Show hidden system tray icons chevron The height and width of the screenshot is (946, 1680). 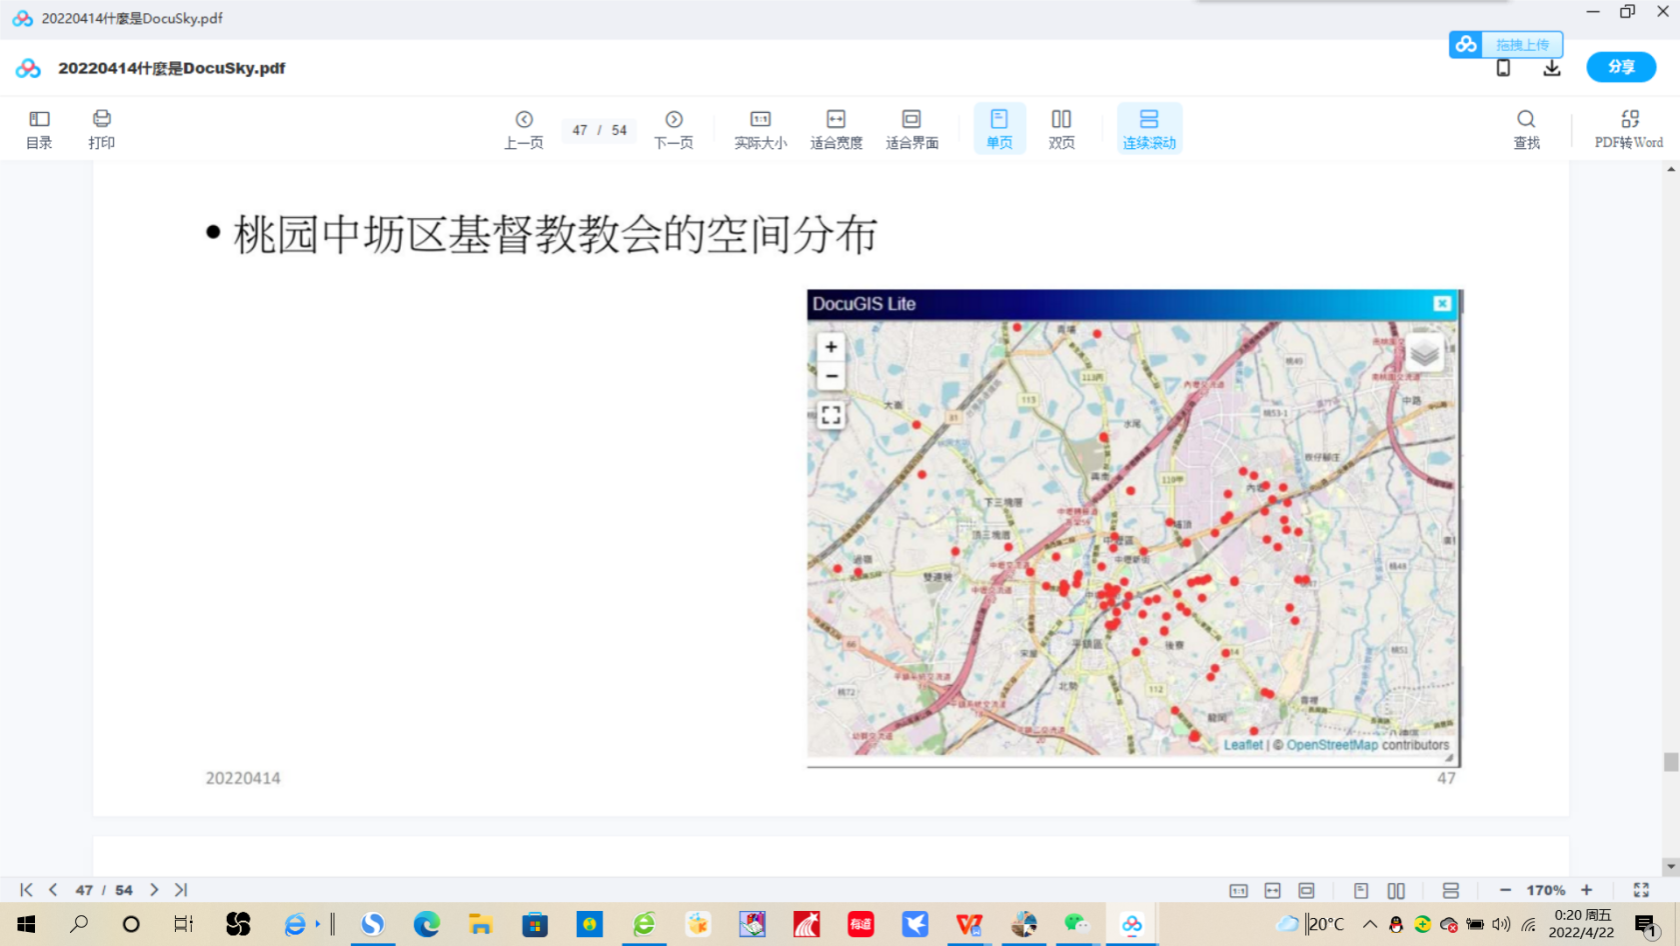(x=1370, y=924)
